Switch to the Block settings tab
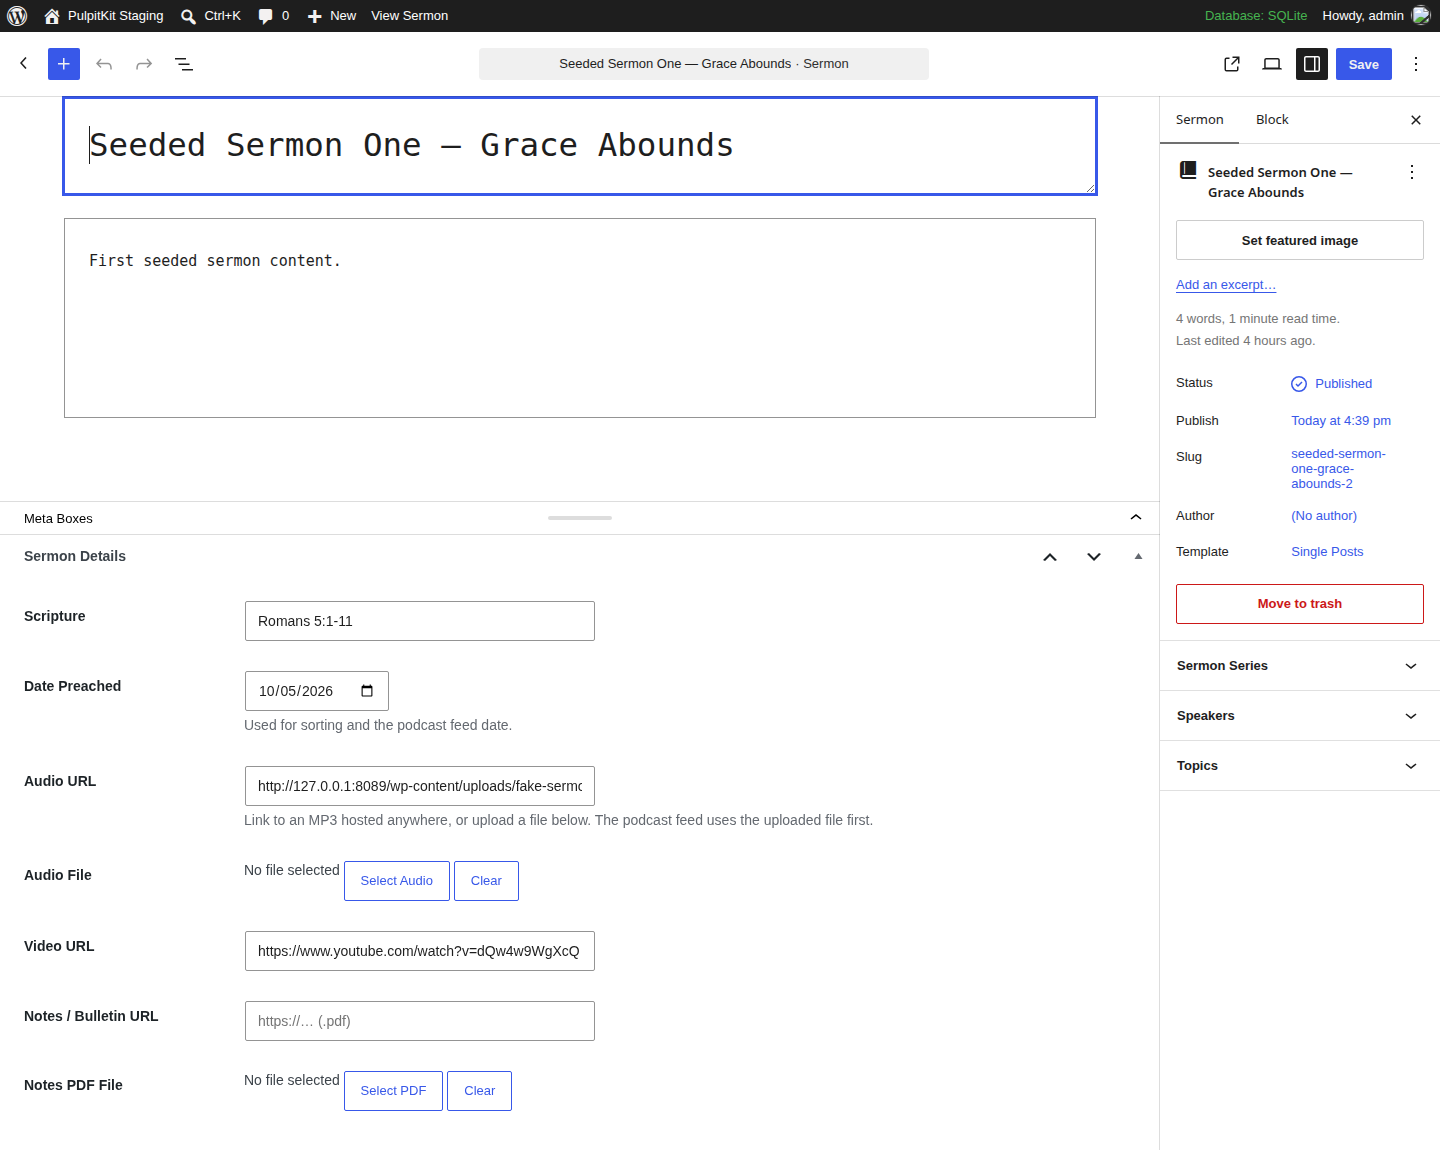The image size is (1440, 1150). pos(1272,120)
